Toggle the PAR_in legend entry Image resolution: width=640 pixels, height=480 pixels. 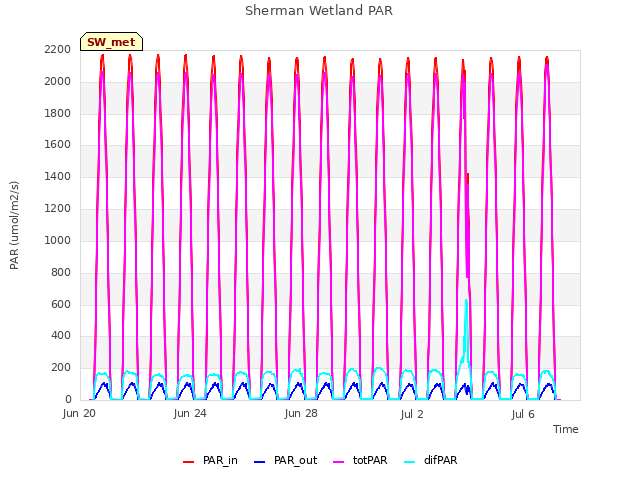point(210,460)
